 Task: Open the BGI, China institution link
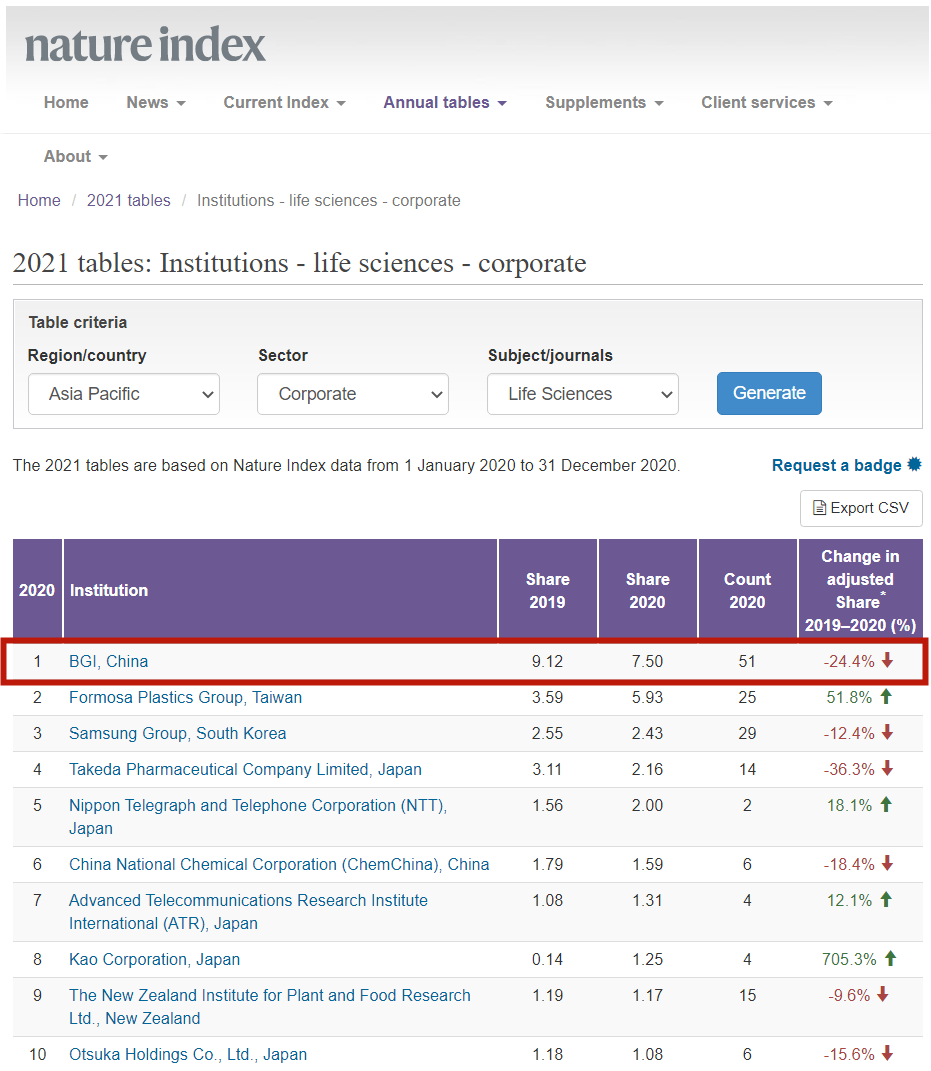click(x=109, y=661)
